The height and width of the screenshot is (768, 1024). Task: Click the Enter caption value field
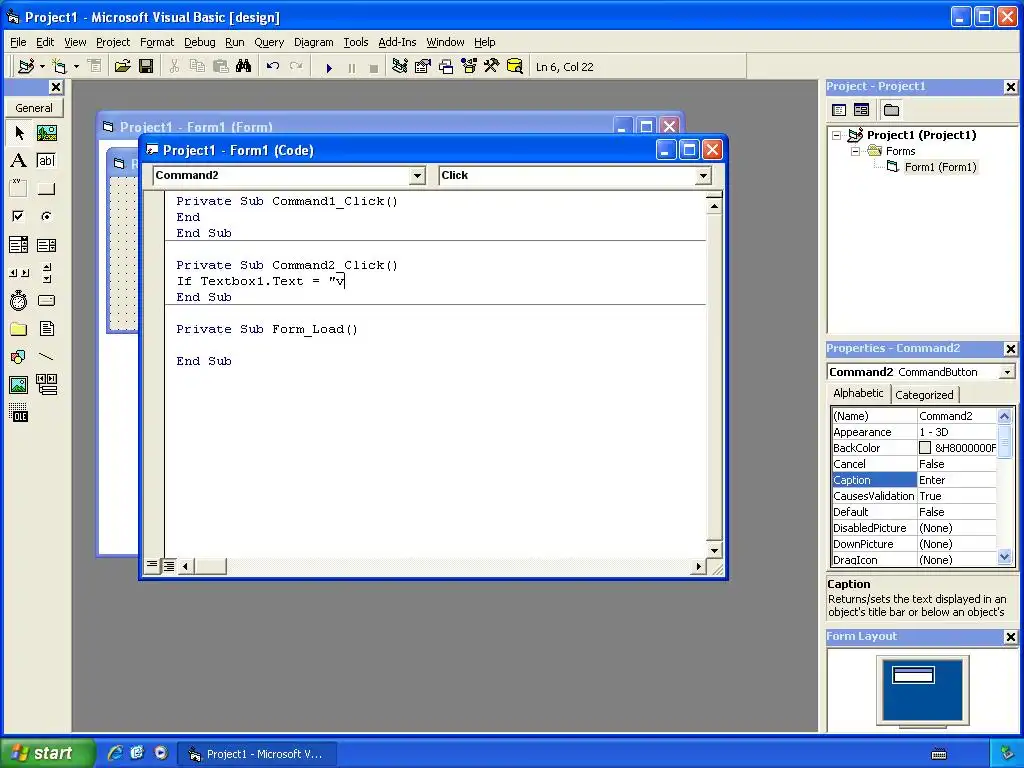tap(957, 480)
